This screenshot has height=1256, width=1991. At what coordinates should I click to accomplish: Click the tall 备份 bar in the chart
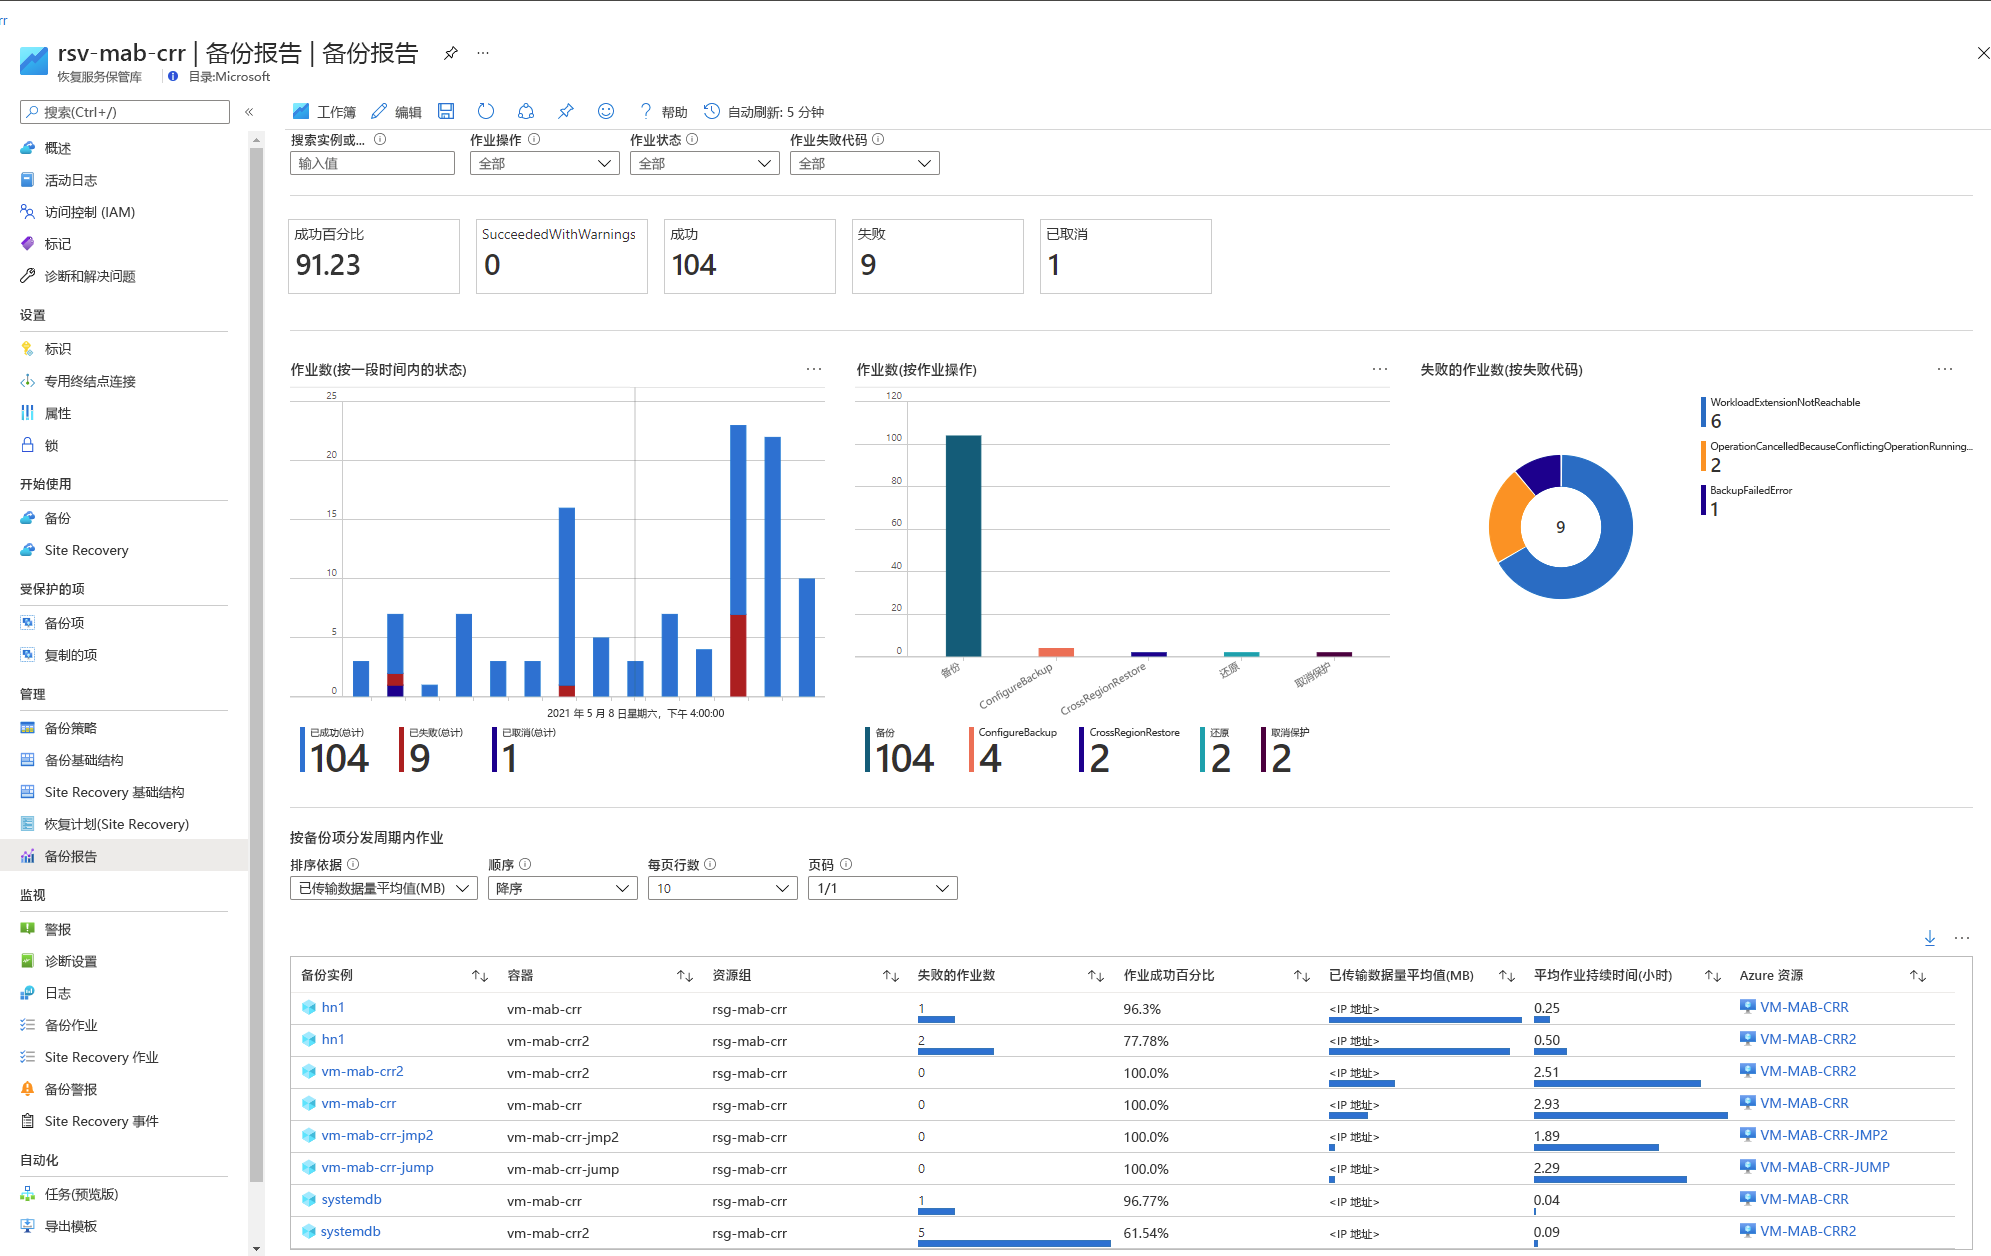click(963, 546)
